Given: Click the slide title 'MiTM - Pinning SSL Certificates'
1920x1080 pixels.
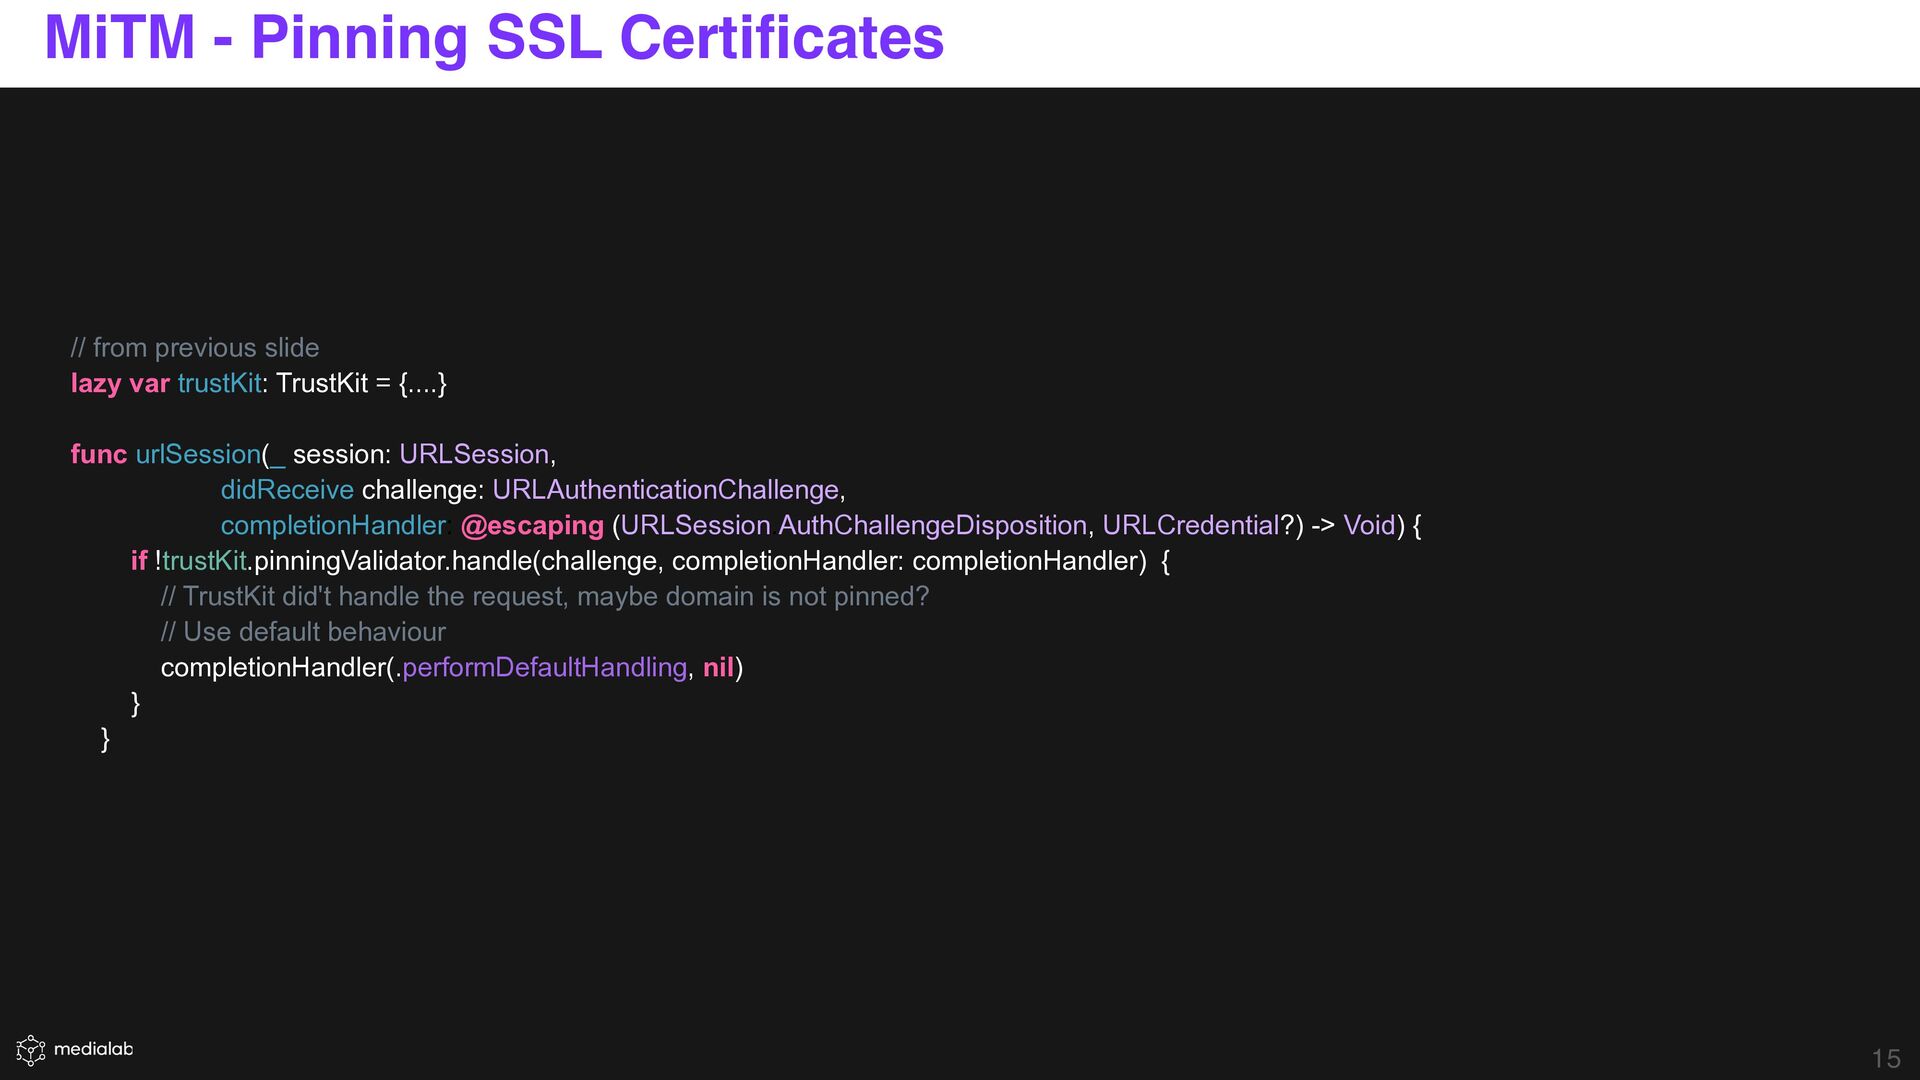Looking at the screenshot, I should click(x=494, y=38).
